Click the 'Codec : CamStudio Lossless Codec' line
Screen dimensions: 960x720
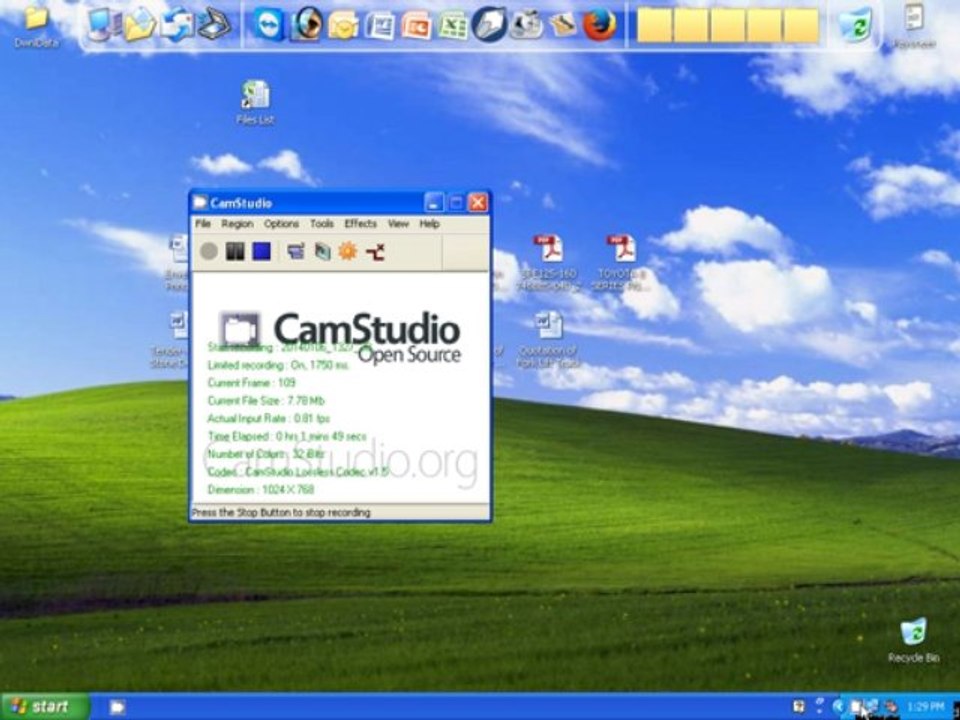298,471
